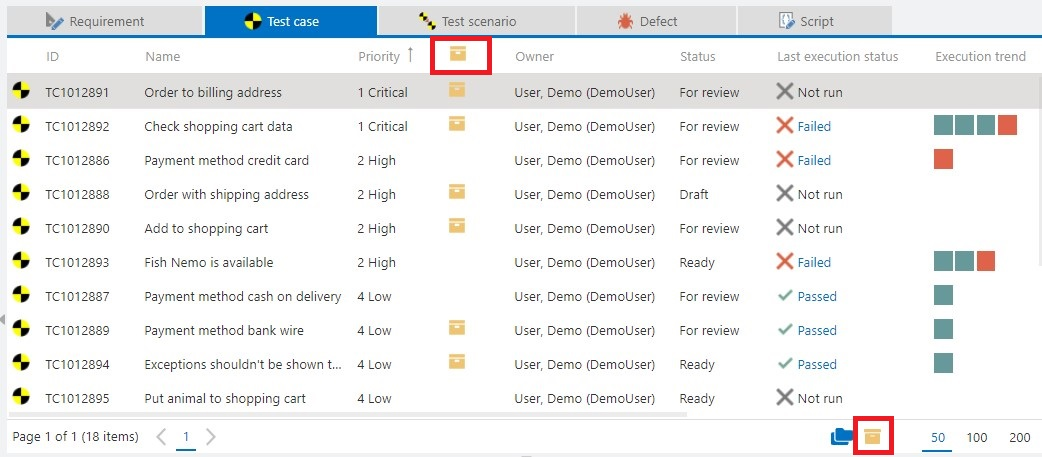Viewport: 1042px width, 457px height.
Task: Click archive icon in Add to shopping cart row
Action: point(457,226)
